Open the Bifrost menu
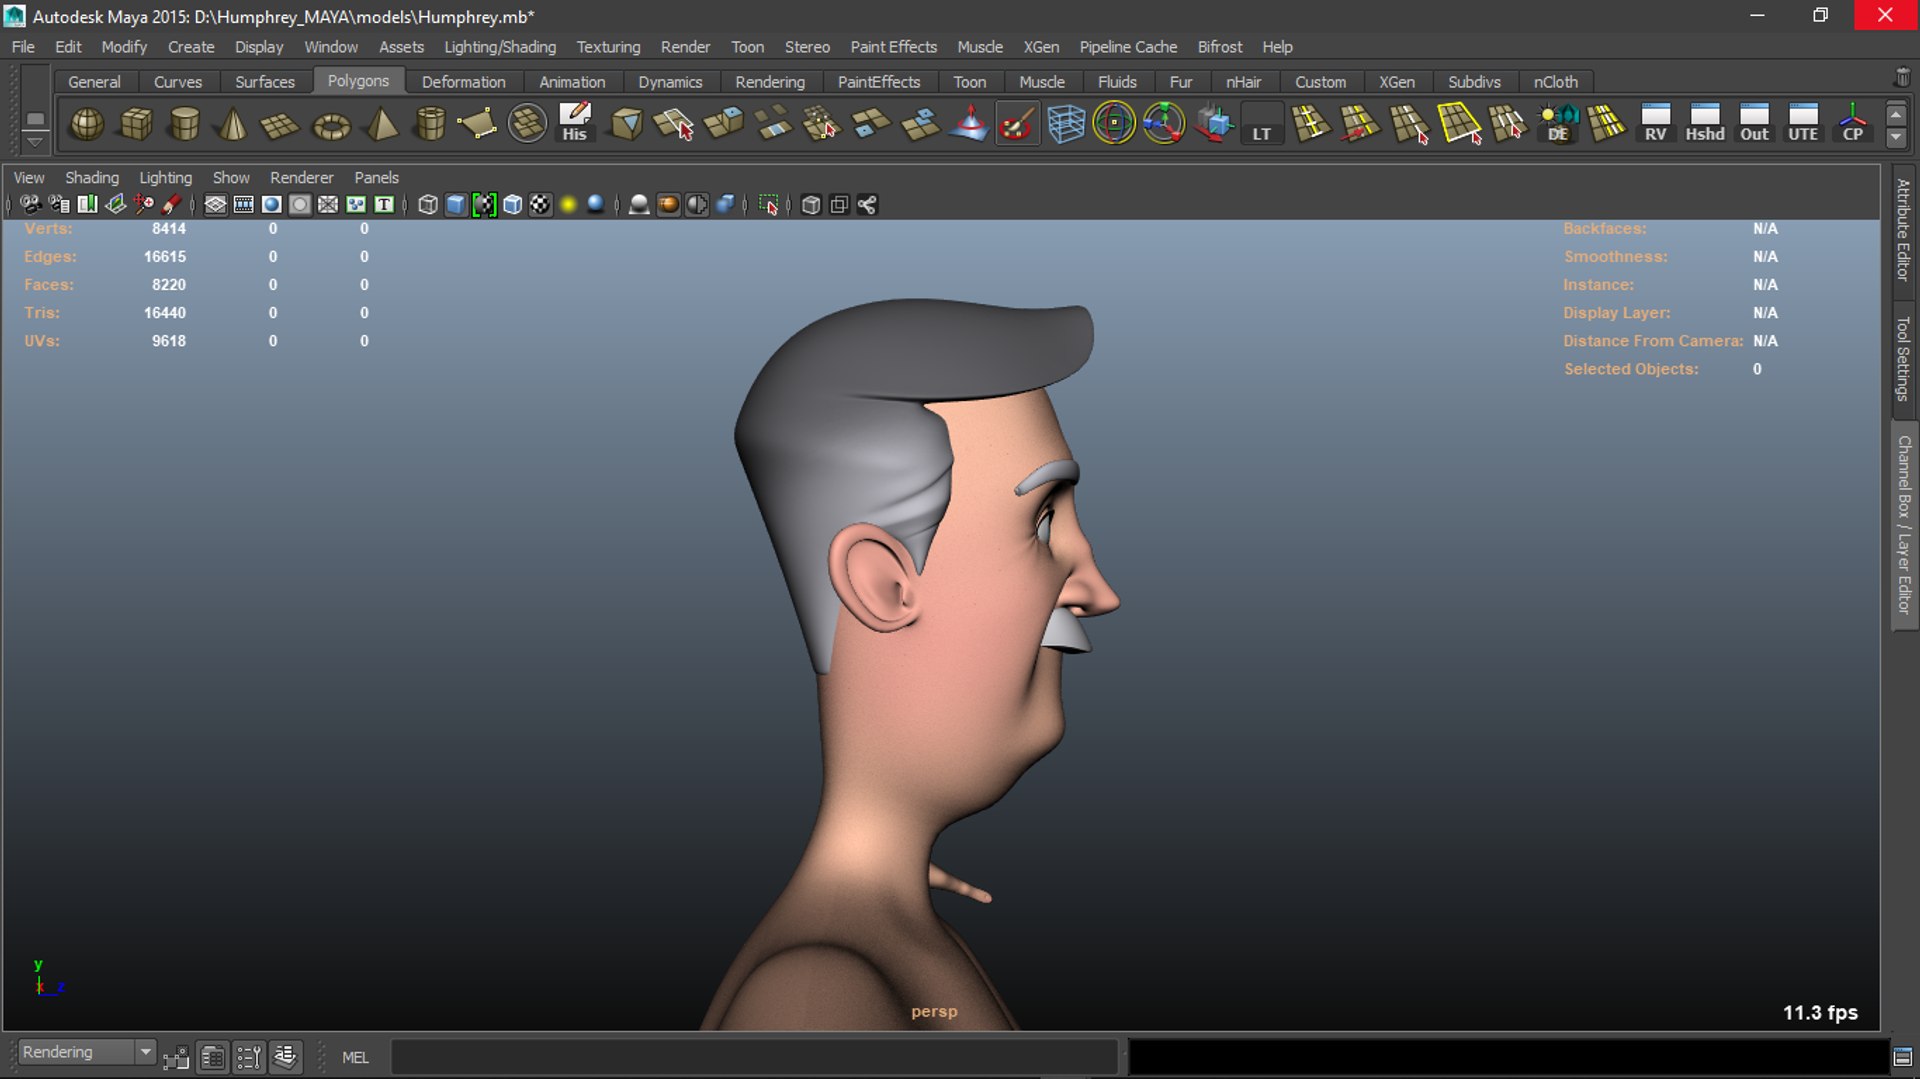1920x1079 pixels. coord(1219,47)
